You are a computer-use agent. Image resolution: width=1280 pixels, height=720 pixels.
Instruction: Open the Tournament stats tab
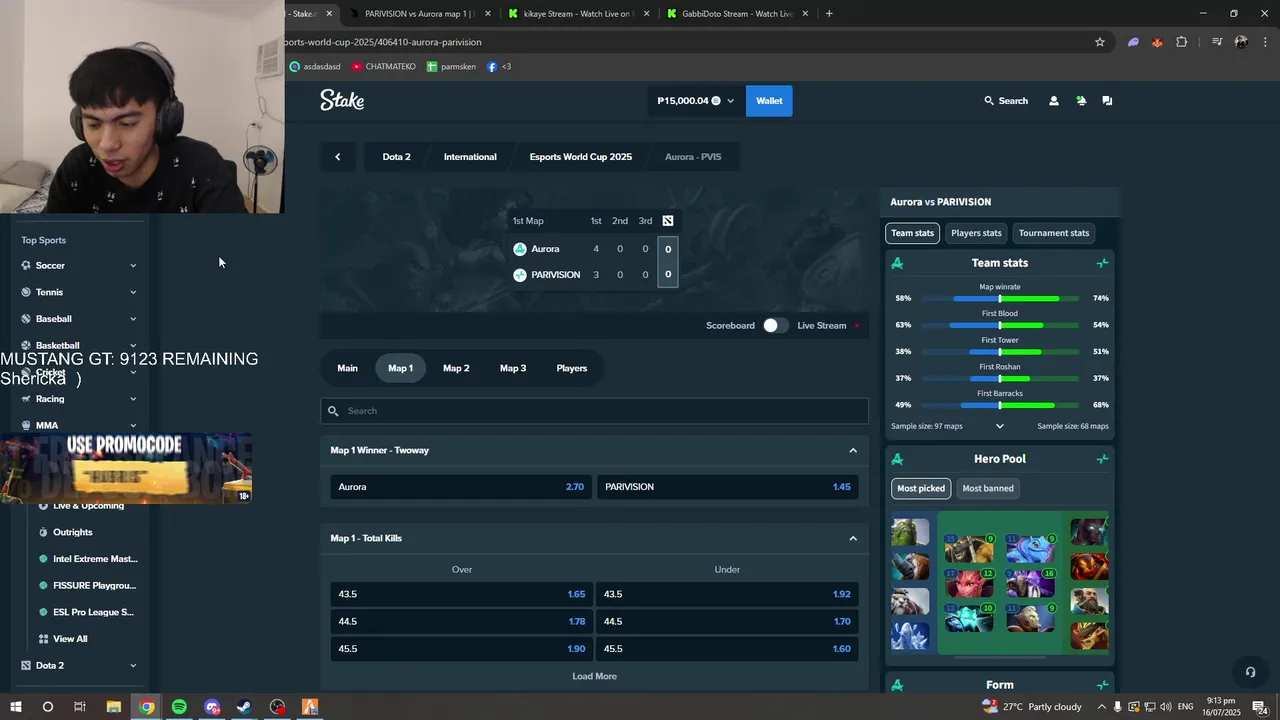pos(1054,233)
